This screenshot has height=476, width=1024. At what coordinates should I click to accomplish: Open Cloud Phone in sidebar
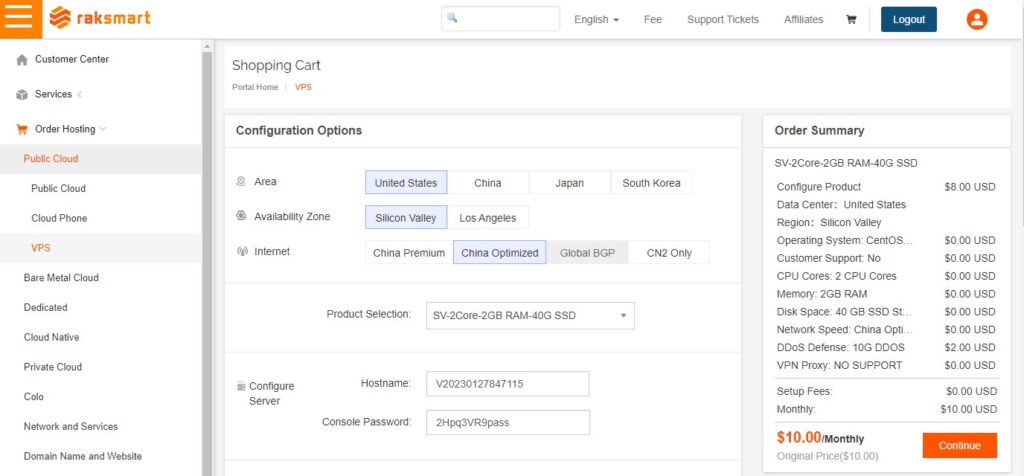[x=59, y=218]
